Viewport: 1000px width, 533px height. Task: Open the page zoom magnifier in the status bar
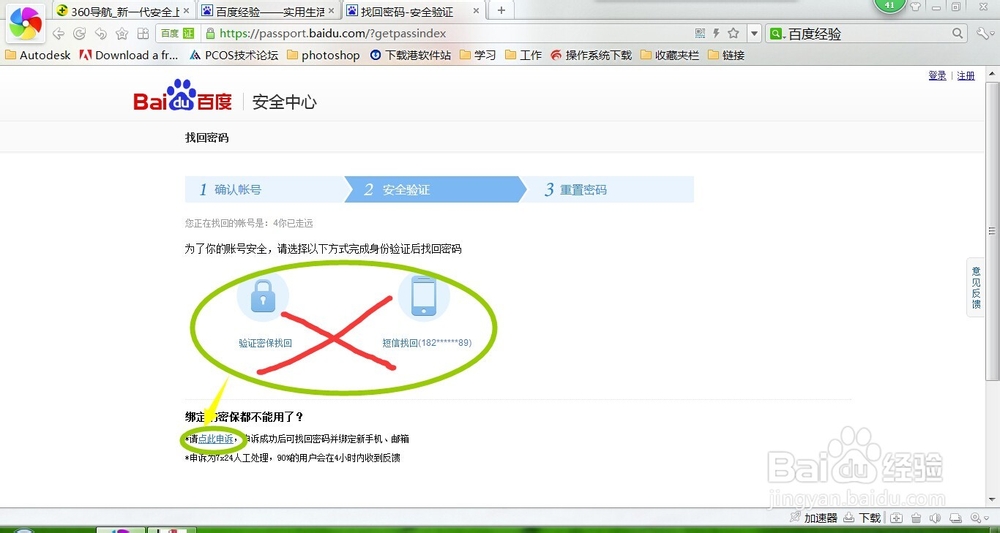tap(975, 518)
